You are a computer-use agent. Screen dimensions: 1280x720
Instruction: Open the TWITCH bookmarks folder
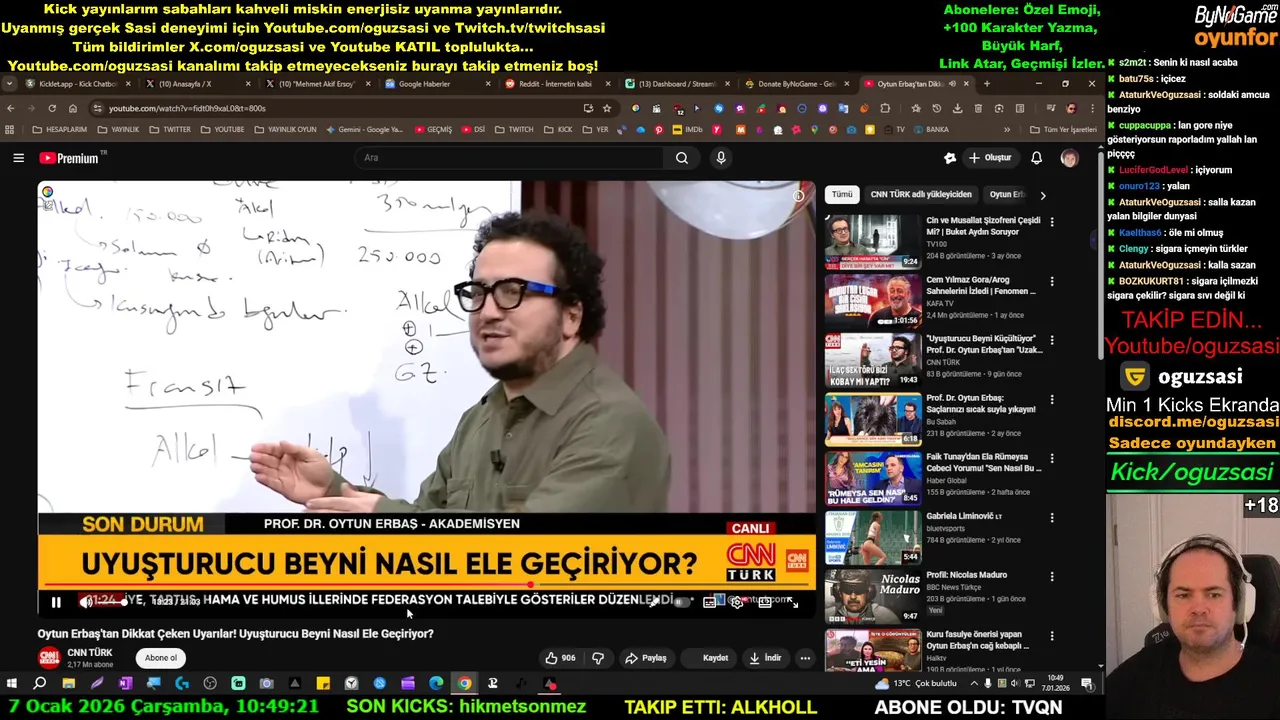[514, 129]
